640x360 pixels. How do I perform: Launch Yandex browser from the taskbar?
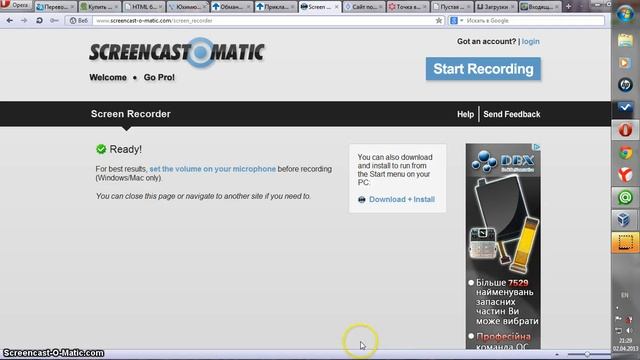[625, 175]
